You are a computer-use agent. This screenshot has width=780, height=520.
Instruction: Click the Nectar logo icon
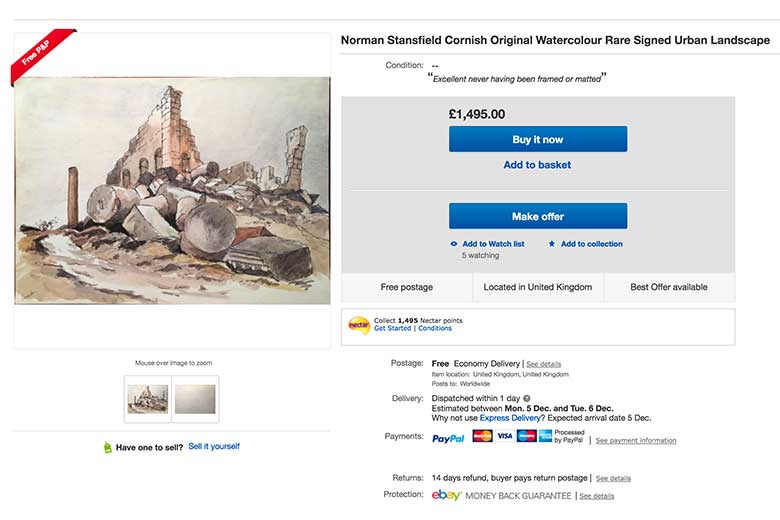[x=359, y=324]
